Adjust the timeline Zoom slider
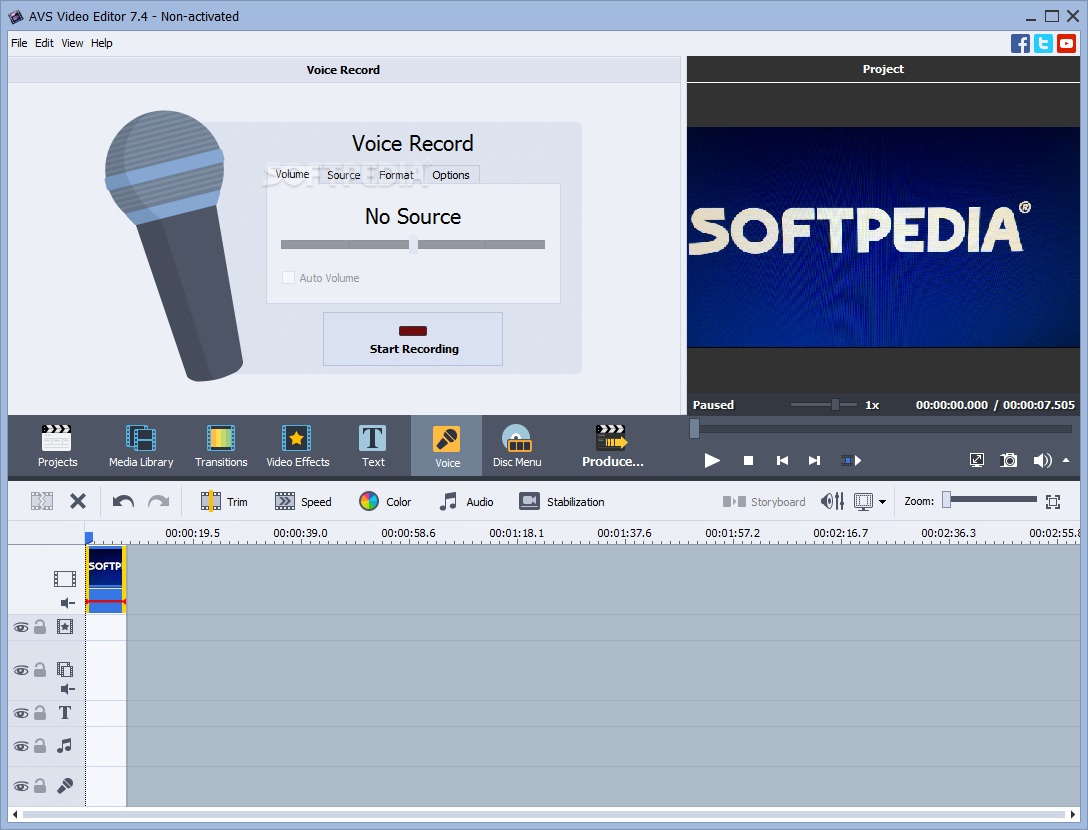1088x830 pixels. (946, 500)
